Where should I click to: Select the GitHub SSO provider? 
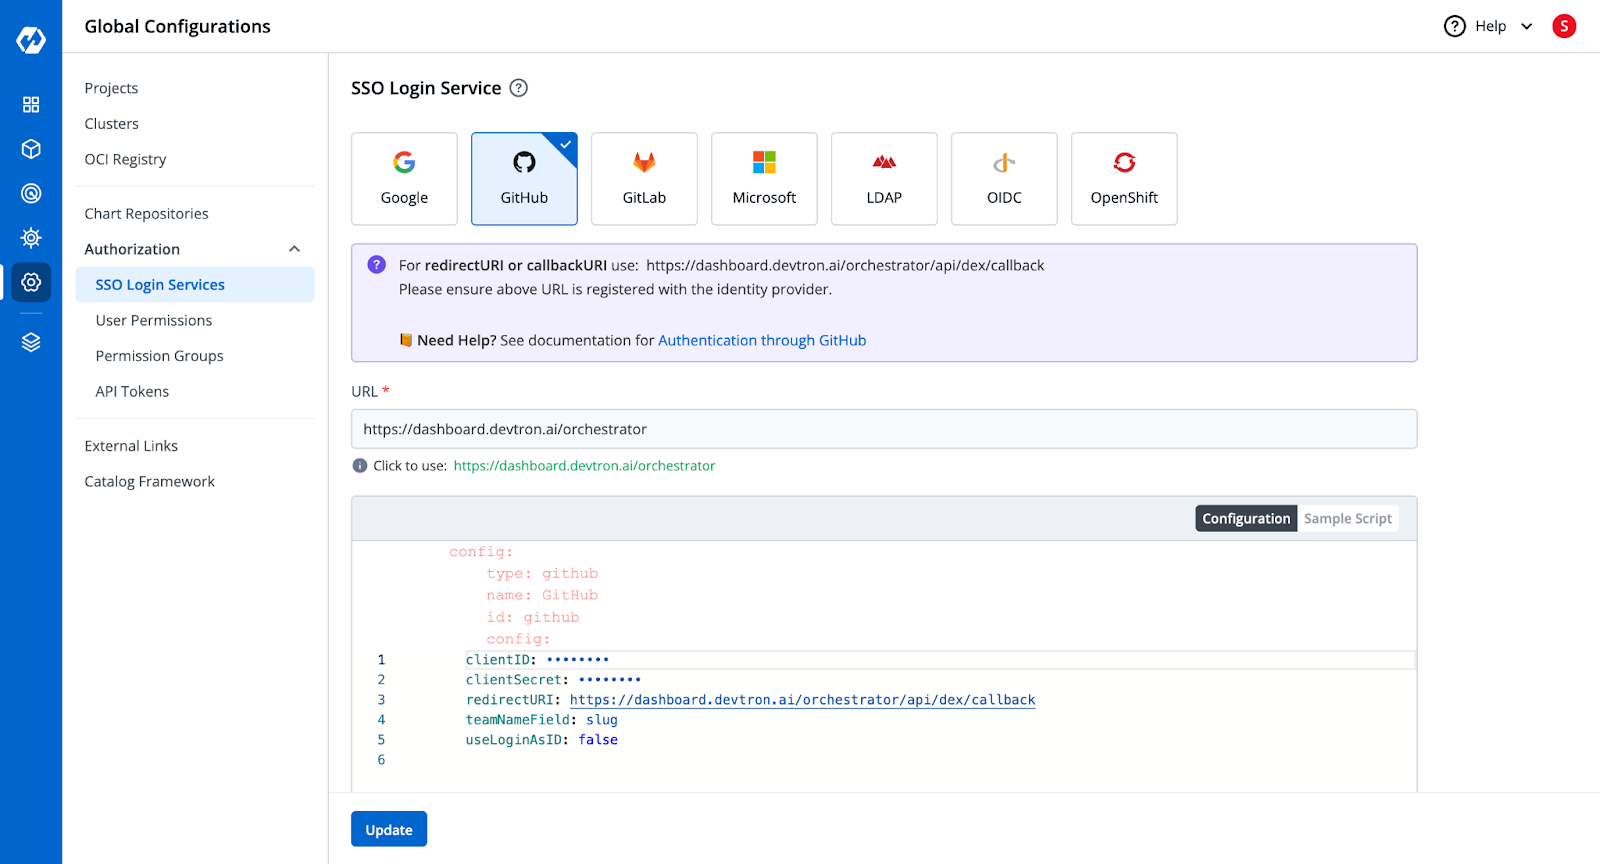click(524, 179)
